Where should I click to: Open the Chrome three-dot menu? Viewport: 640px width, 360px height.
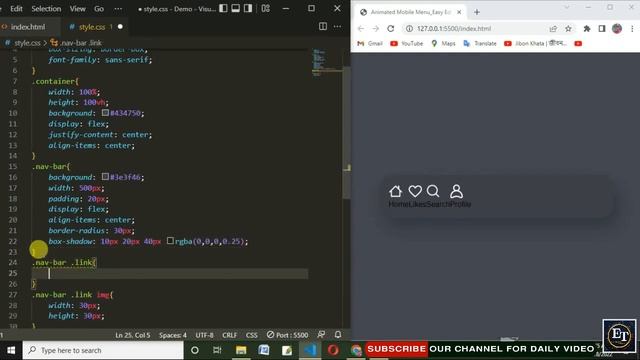(x=632, y=29)
